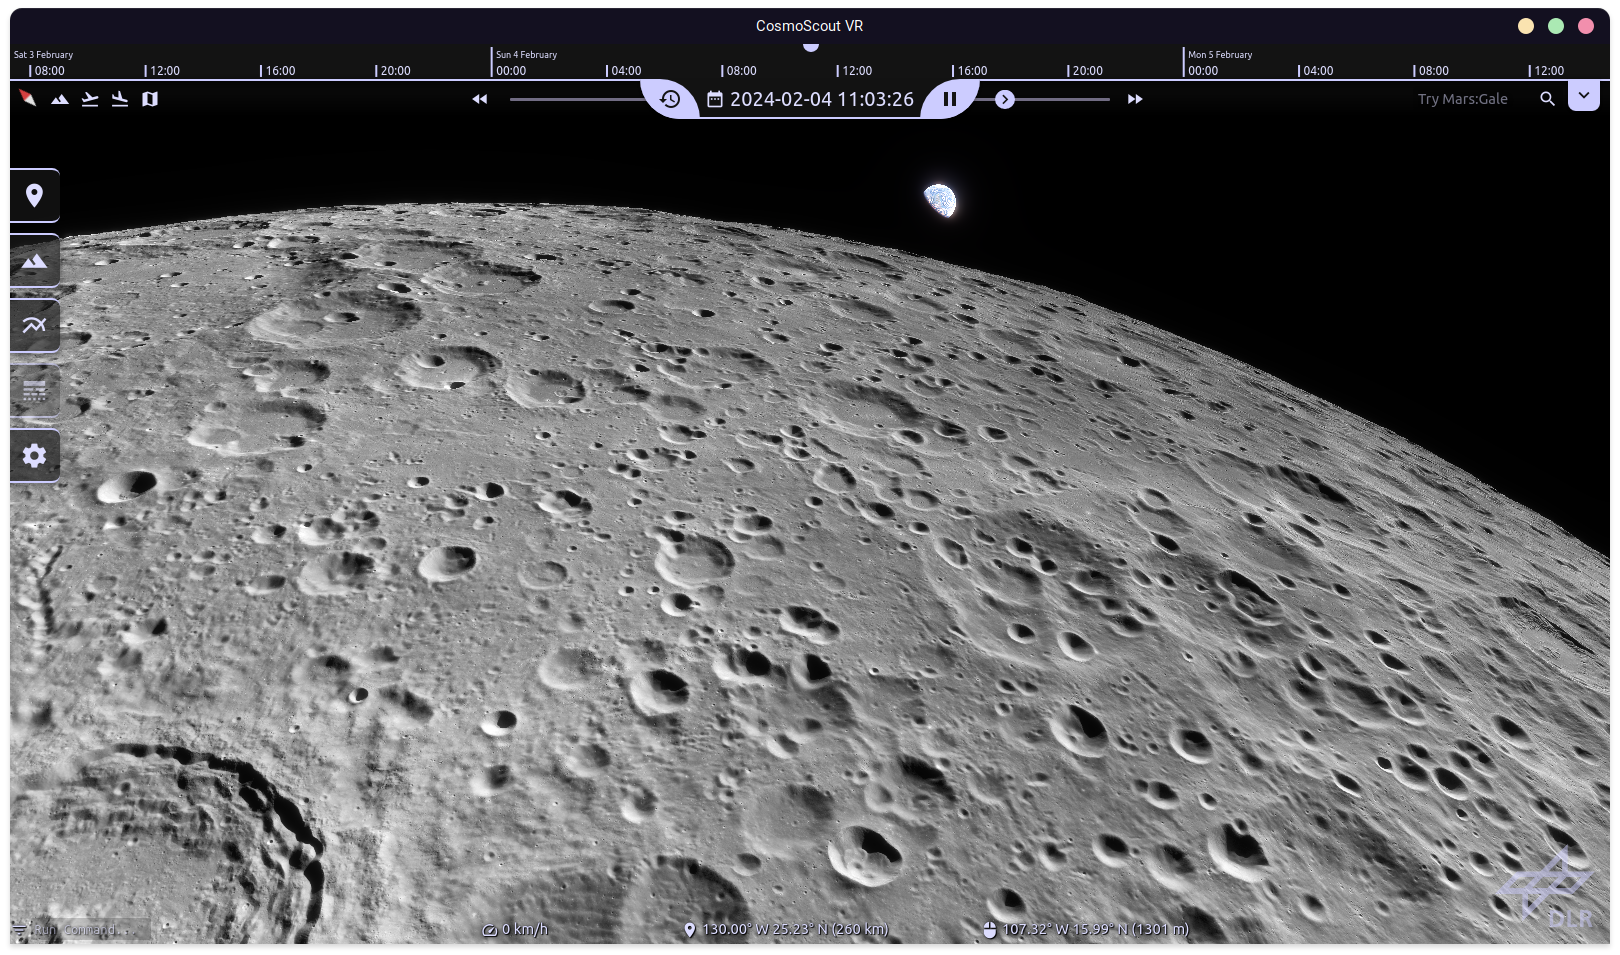The width and height of the screenshot is (1620, 955).
Task: Click the fast-forward time button
Action: click(1135, 99)
